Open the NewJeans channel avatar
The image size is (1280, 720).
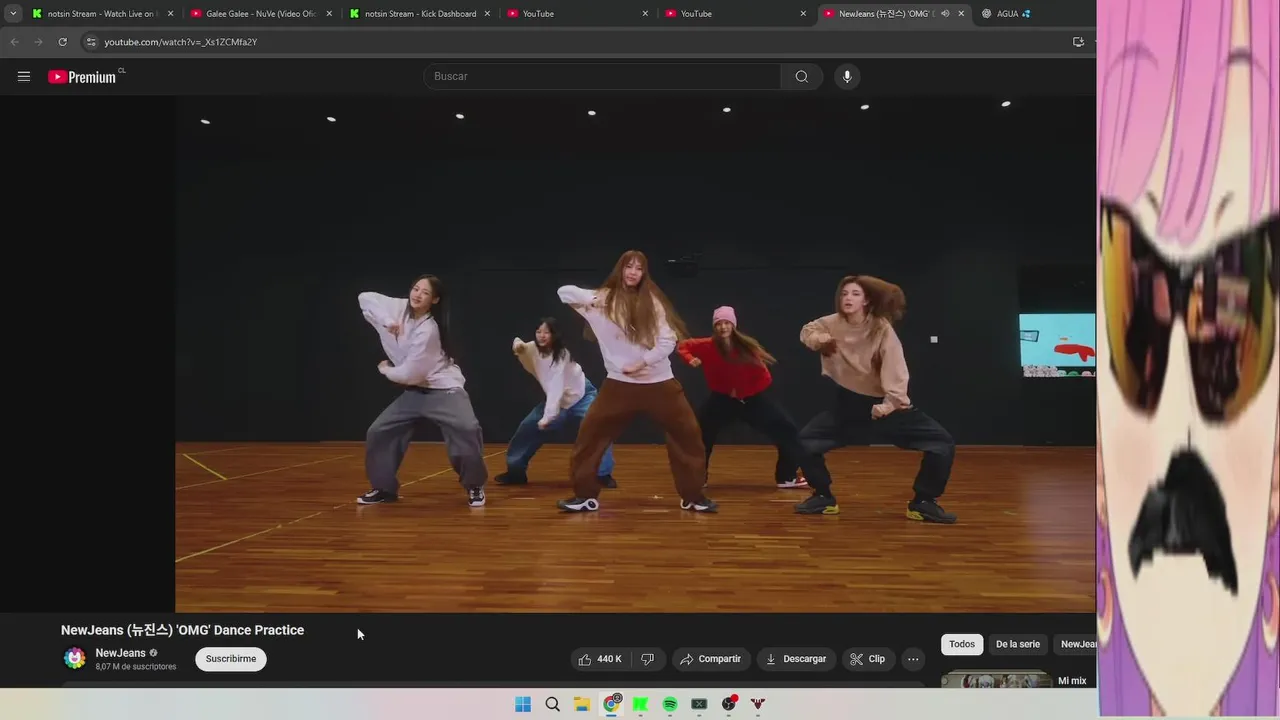75,658
